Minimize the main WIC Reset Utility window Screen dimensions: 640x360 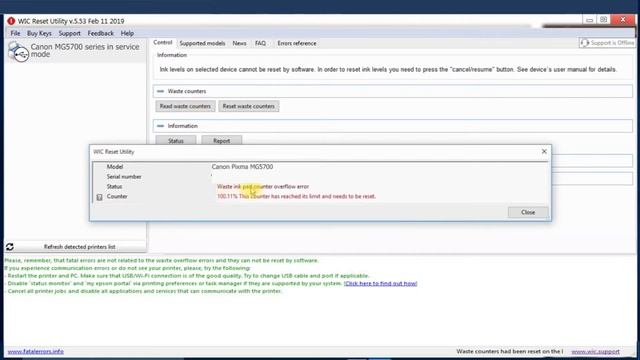coord(589,20)
